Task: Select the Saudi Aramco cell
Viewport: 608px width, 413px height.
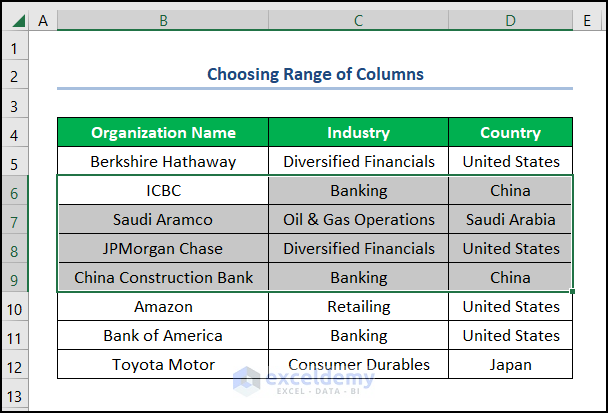Action: pos(163,219)
